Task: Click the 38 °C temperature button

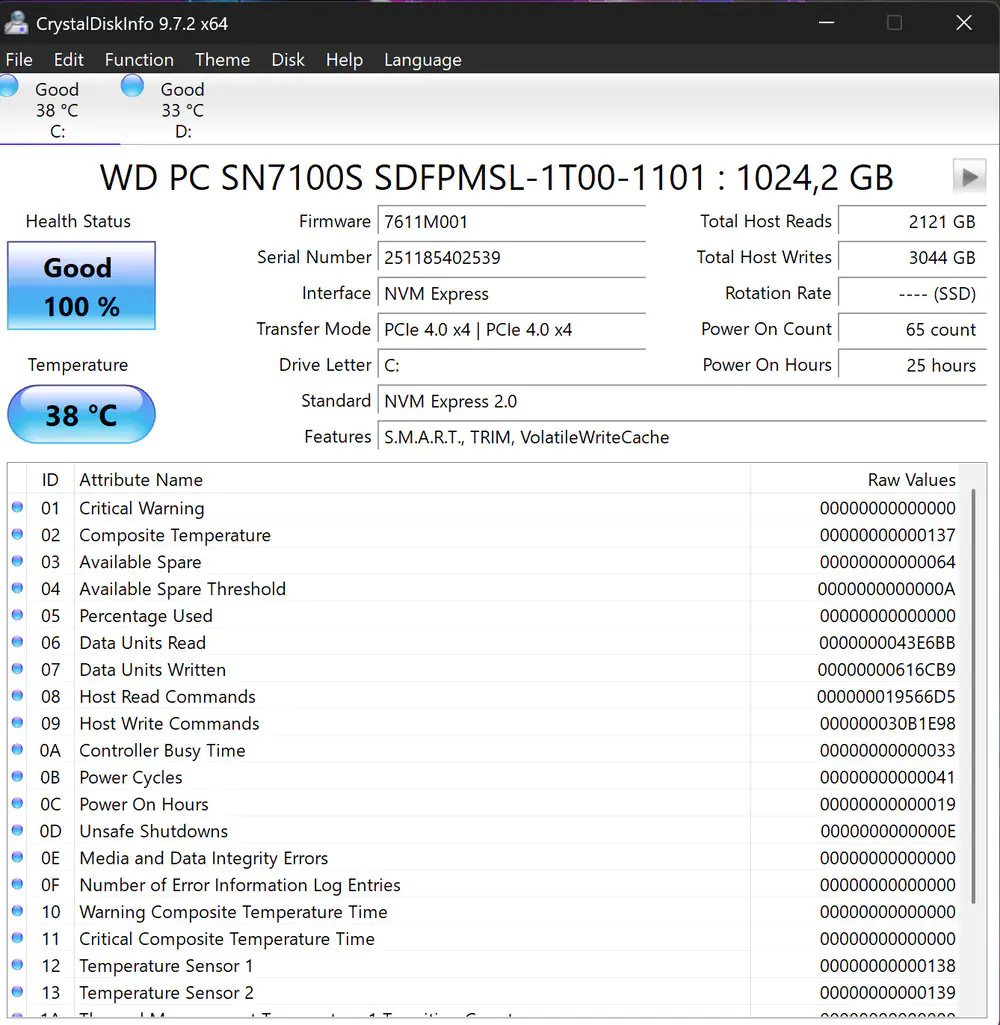Action: pyautogui.click(x=82, y=414)
